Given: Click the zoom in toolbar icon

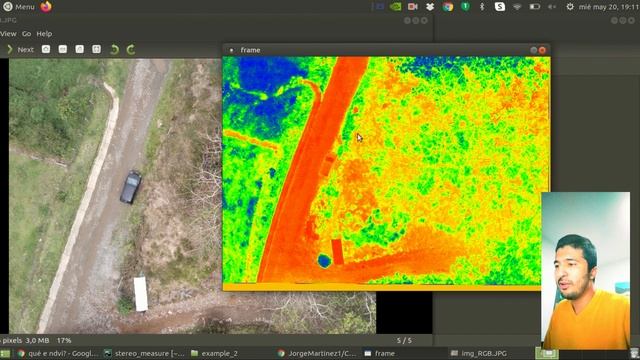Looking at the screenshot, I should pyautogui.click(x=46, y=49).
